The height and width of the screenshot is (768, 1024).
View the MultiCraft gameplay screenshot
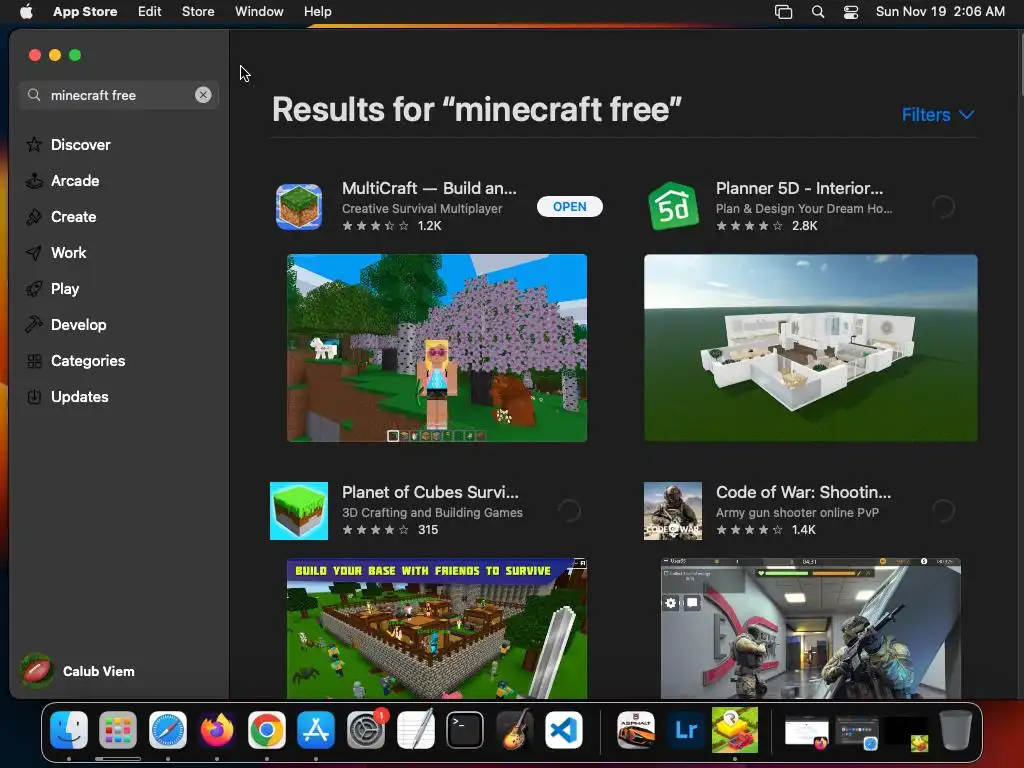tap(437, 348)
